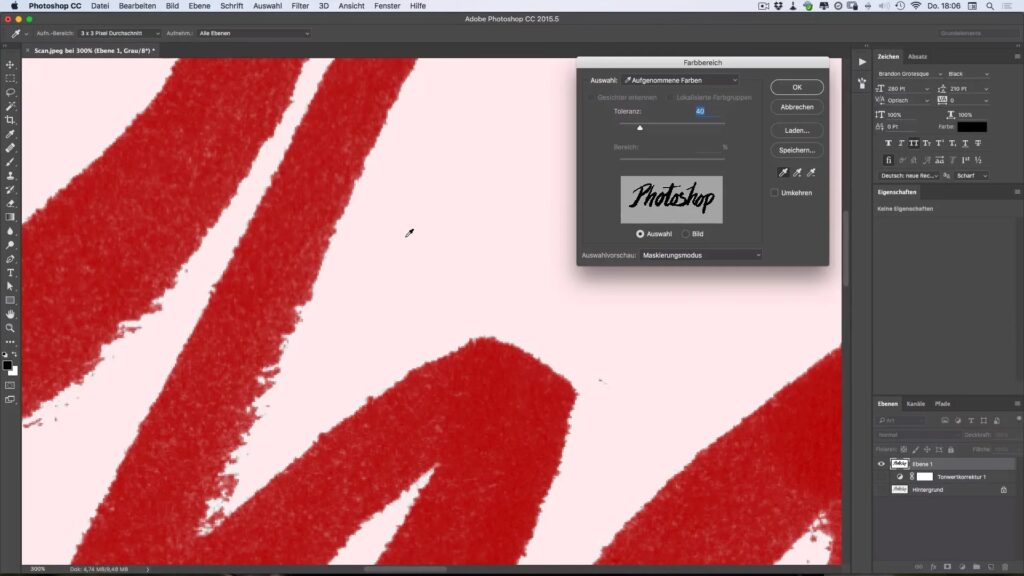
Task: Hide the Ebene 1 layer visibility
Action: point(881,464)
